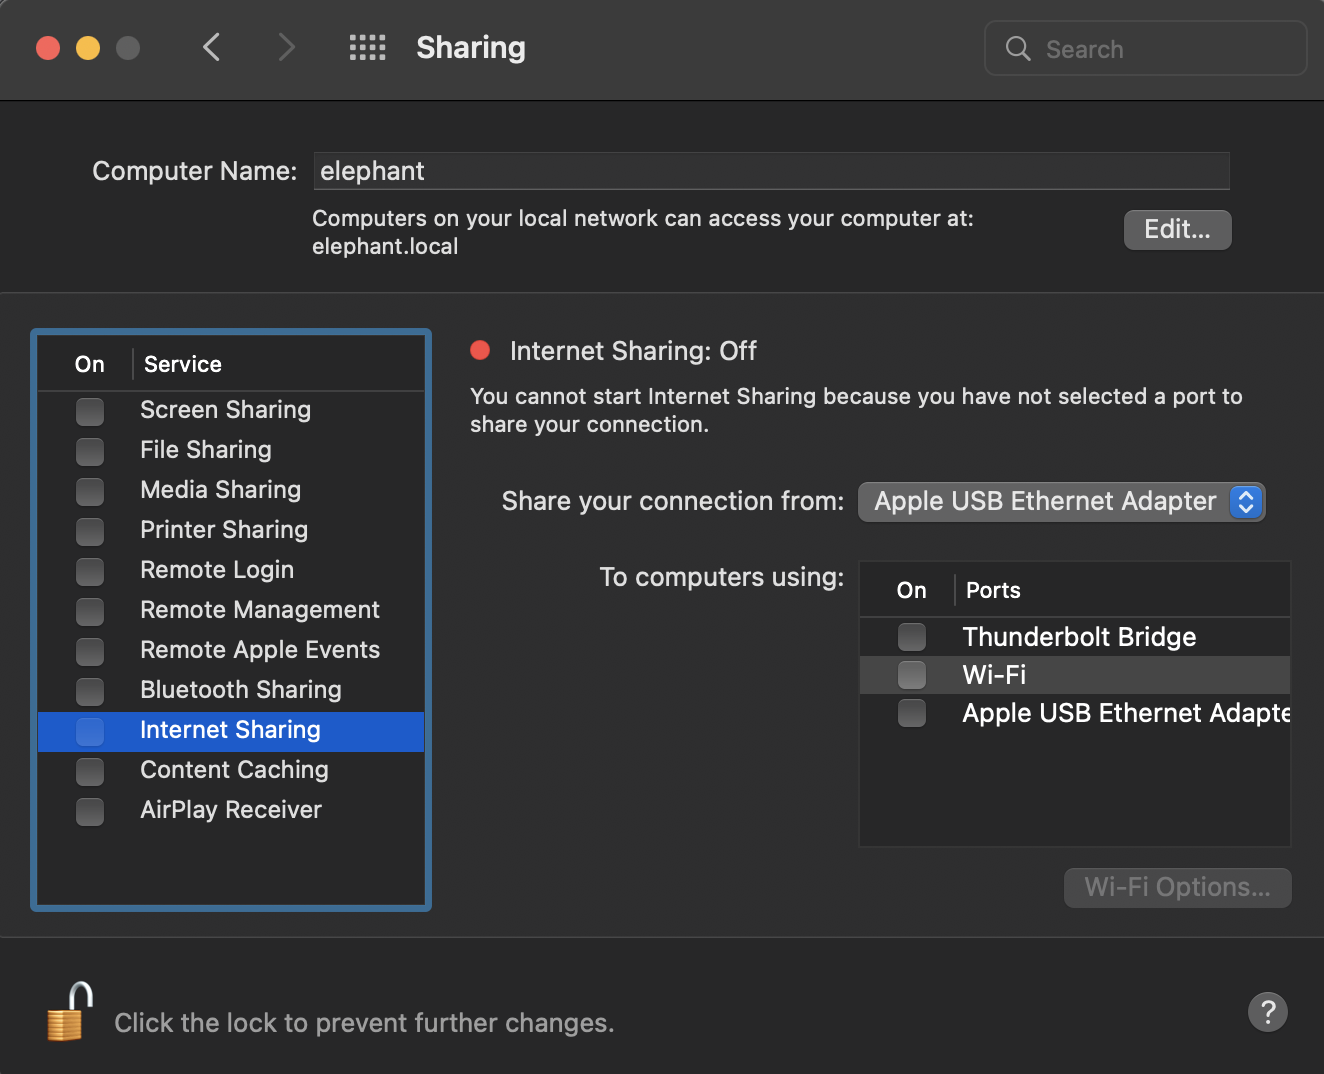The image size is (1324, 1074).
Task: Click the Wi-Fi Options... button
Action: 1177,887
